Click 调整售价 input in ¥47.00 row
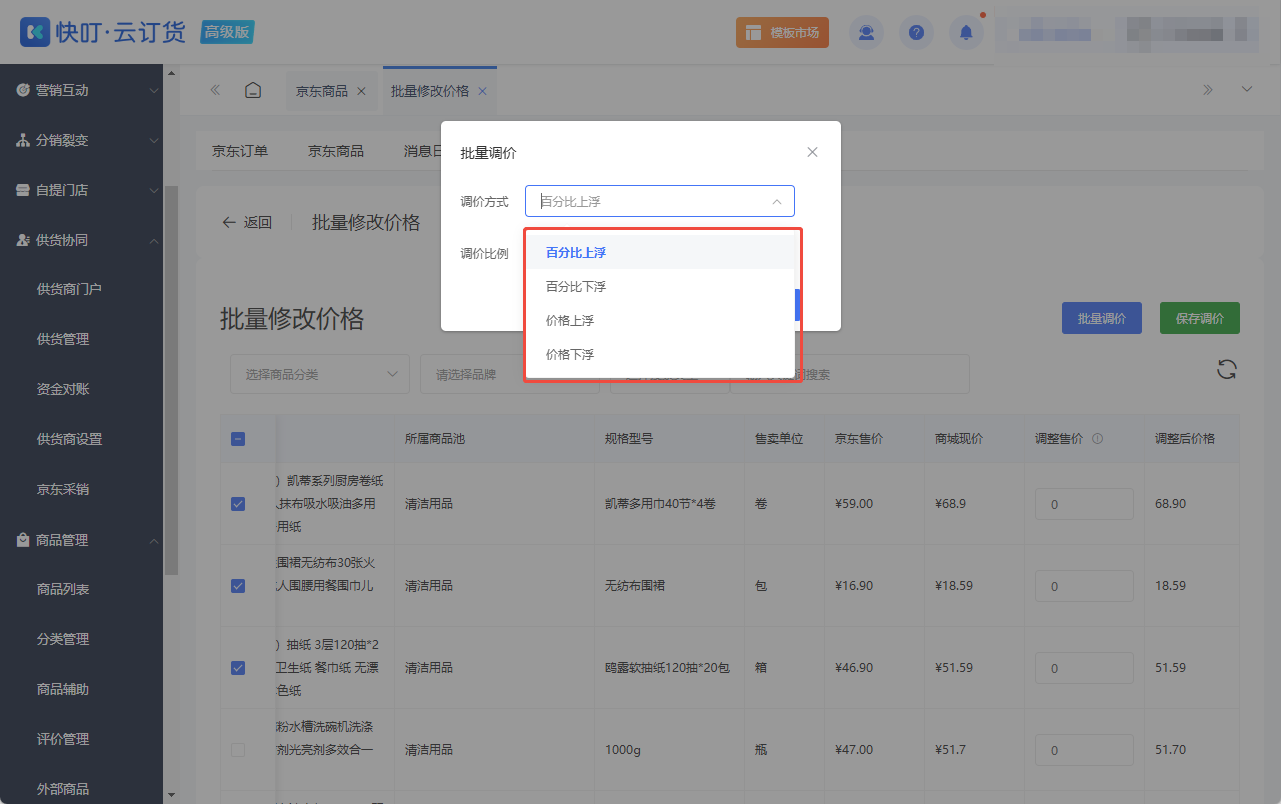This screenshot has width=1281, height=804. click(x=1084, y=750)
